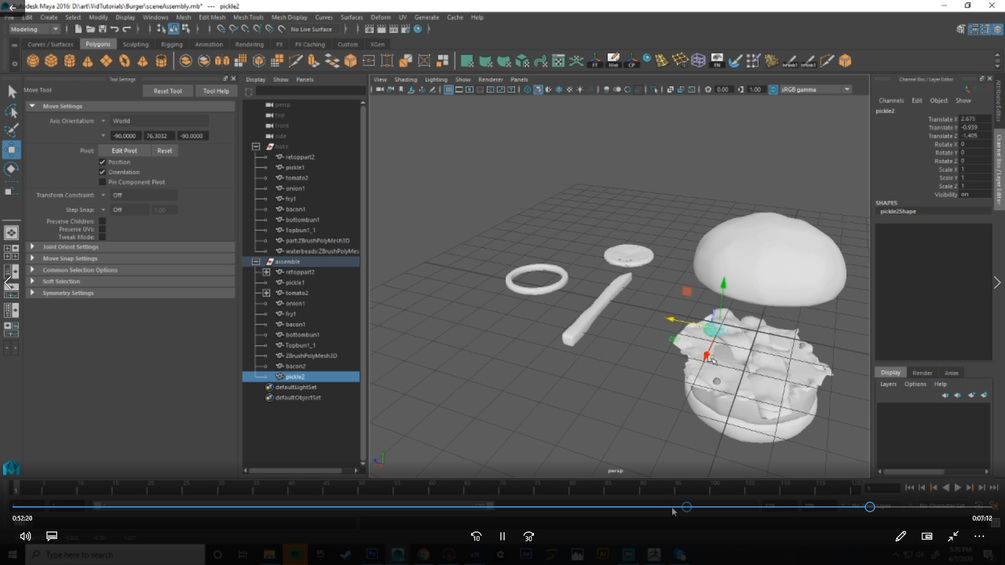The width and height of the screenshot is (1005, 565).
Task: Open the Mesh Tools menu
Action: (248, 17)
